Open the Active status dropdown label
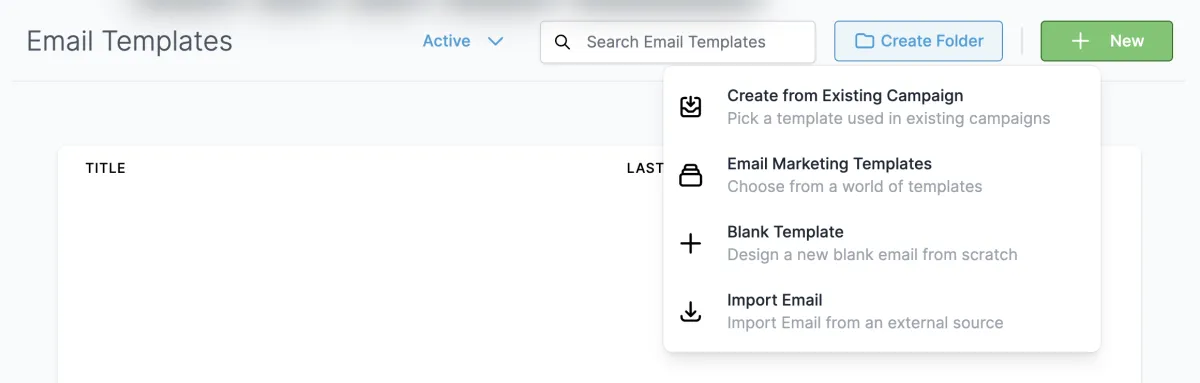The height and width of the screenshot is (383, 1200). 446,41
